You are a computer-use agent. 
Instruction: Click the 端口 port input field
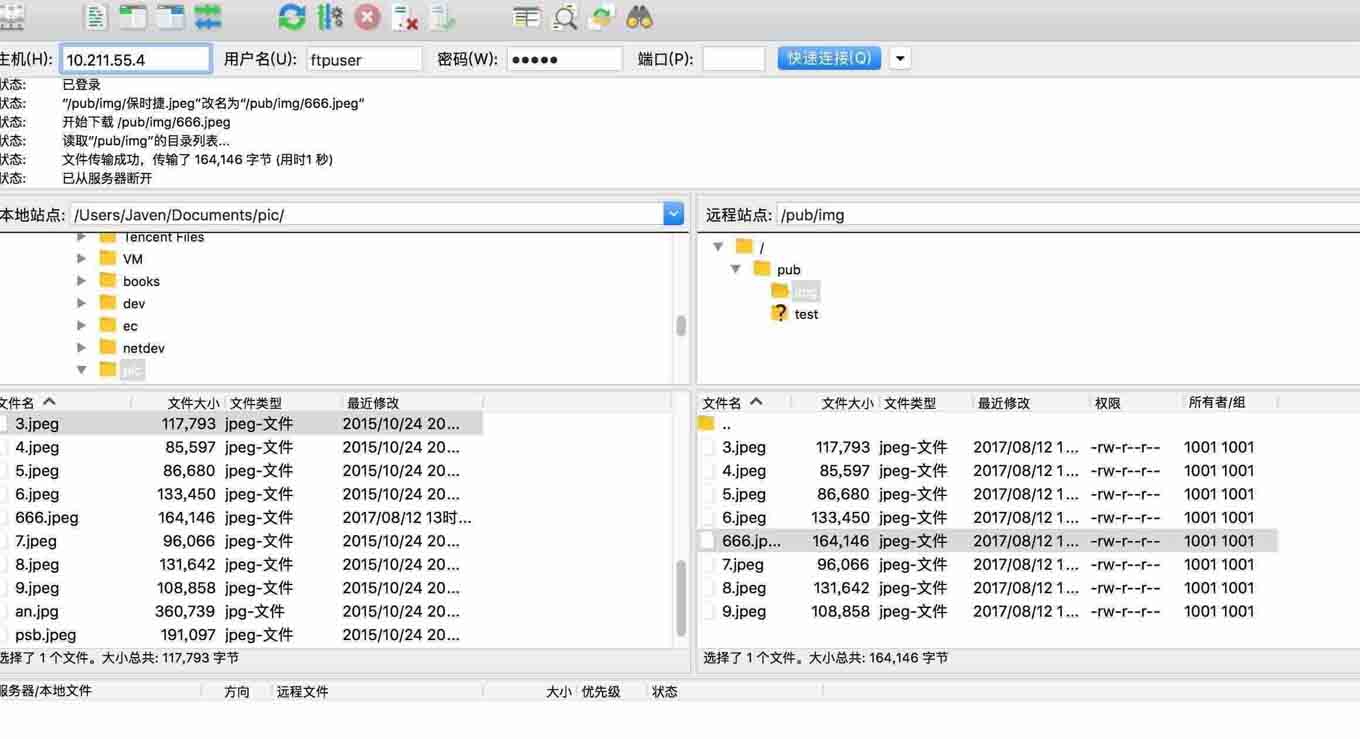[733, 59]
